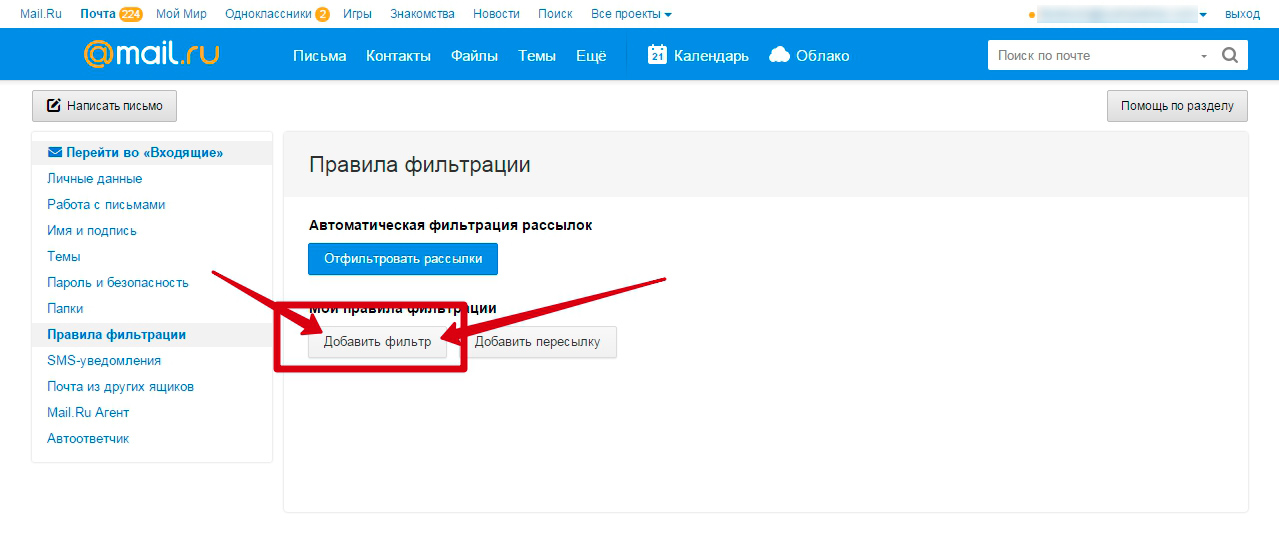Click 'Помощь по разделу' button

pos(1177,105)
